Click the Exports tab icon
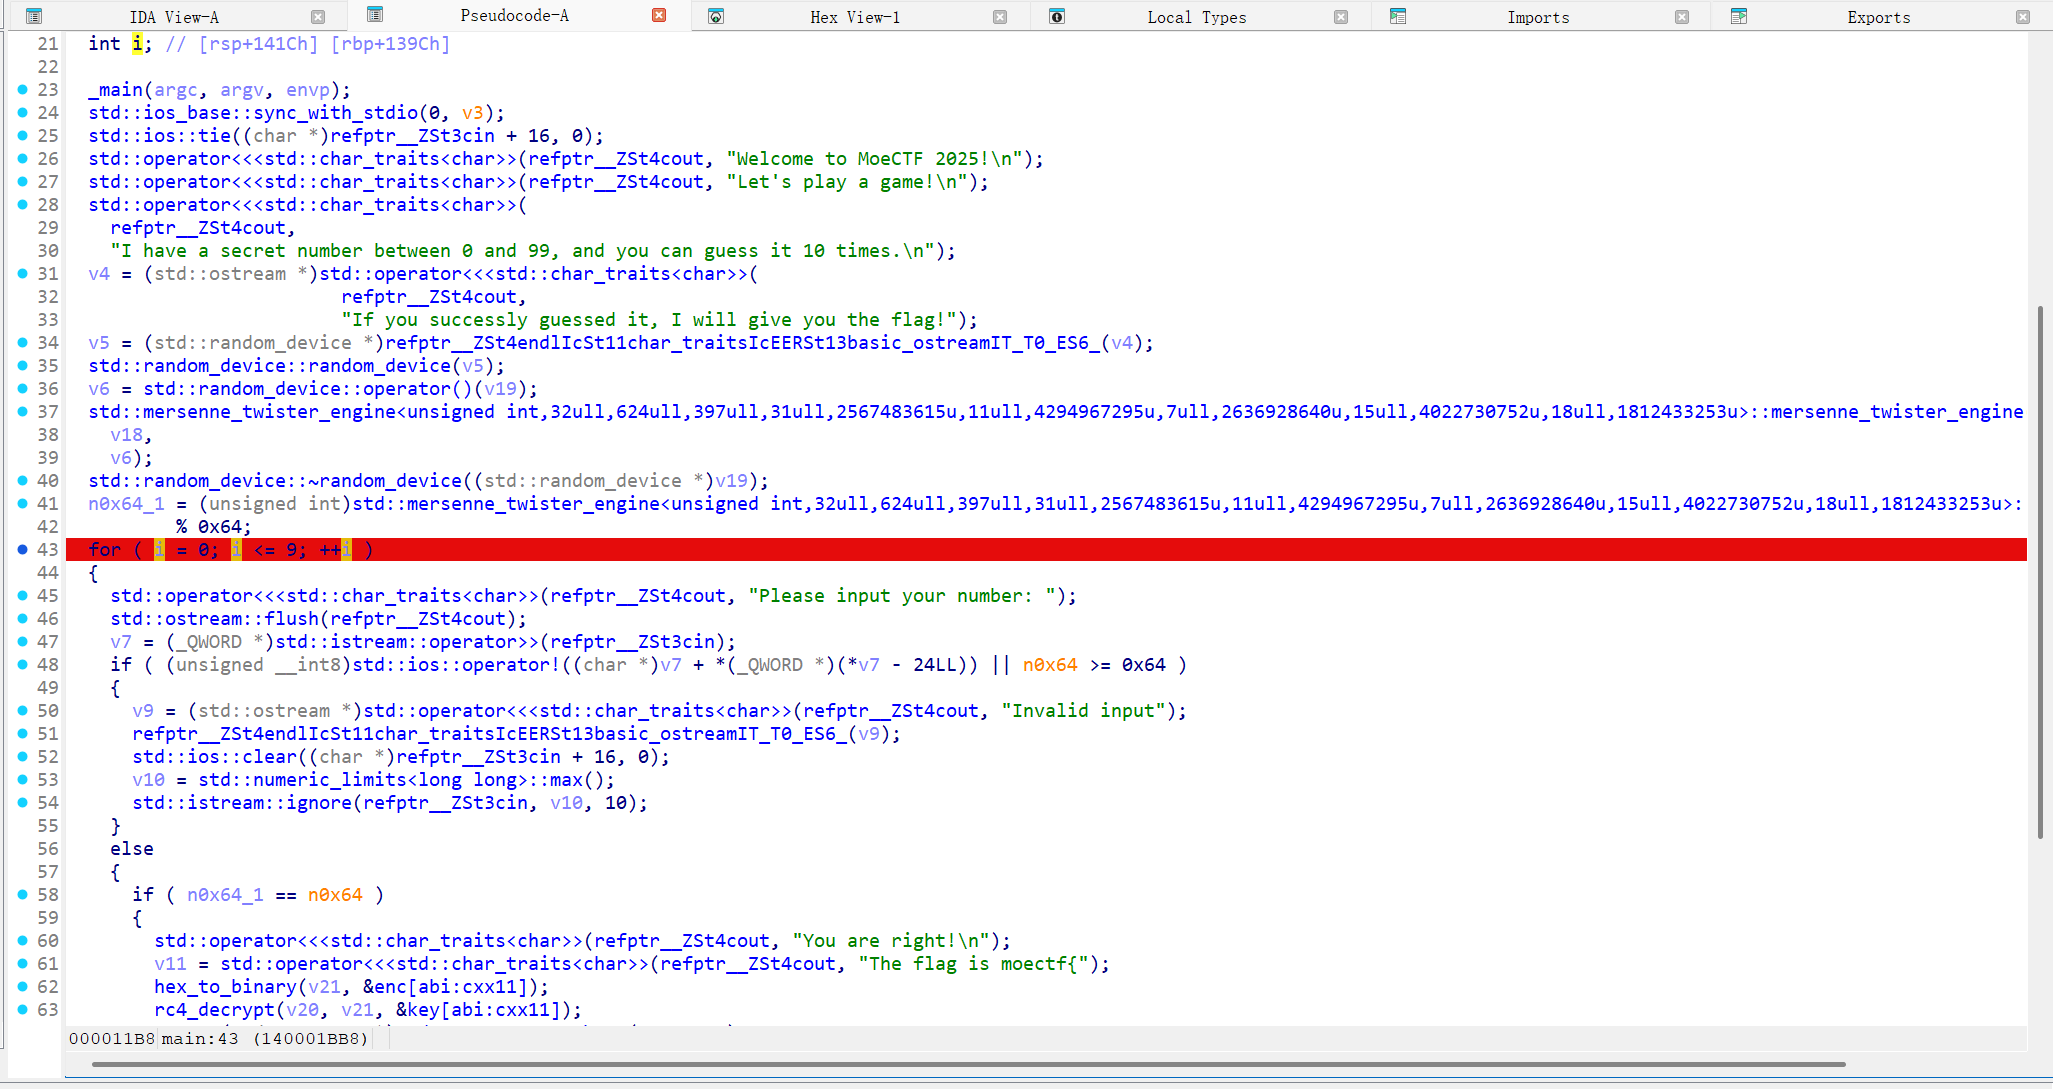The width and height of the screenshot is (2053, 1089). (1739, 16)
